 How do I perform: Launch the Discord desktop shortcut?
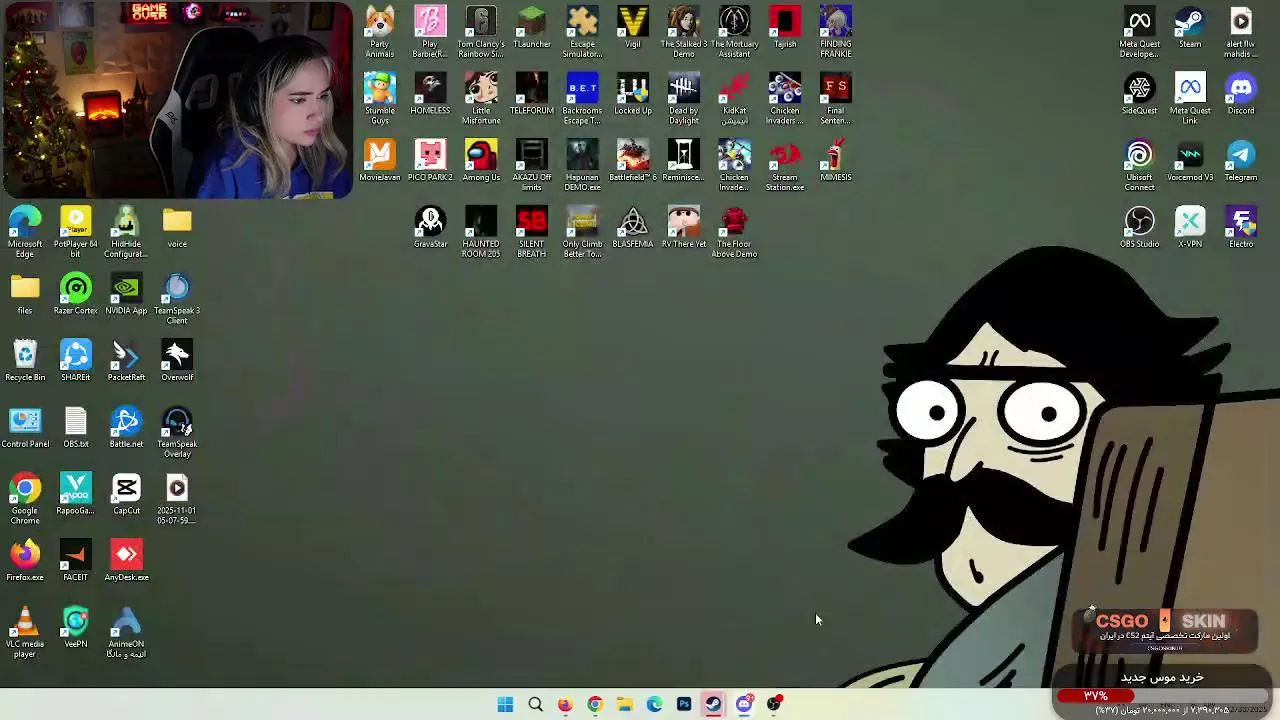click(x=1241, y=94)
